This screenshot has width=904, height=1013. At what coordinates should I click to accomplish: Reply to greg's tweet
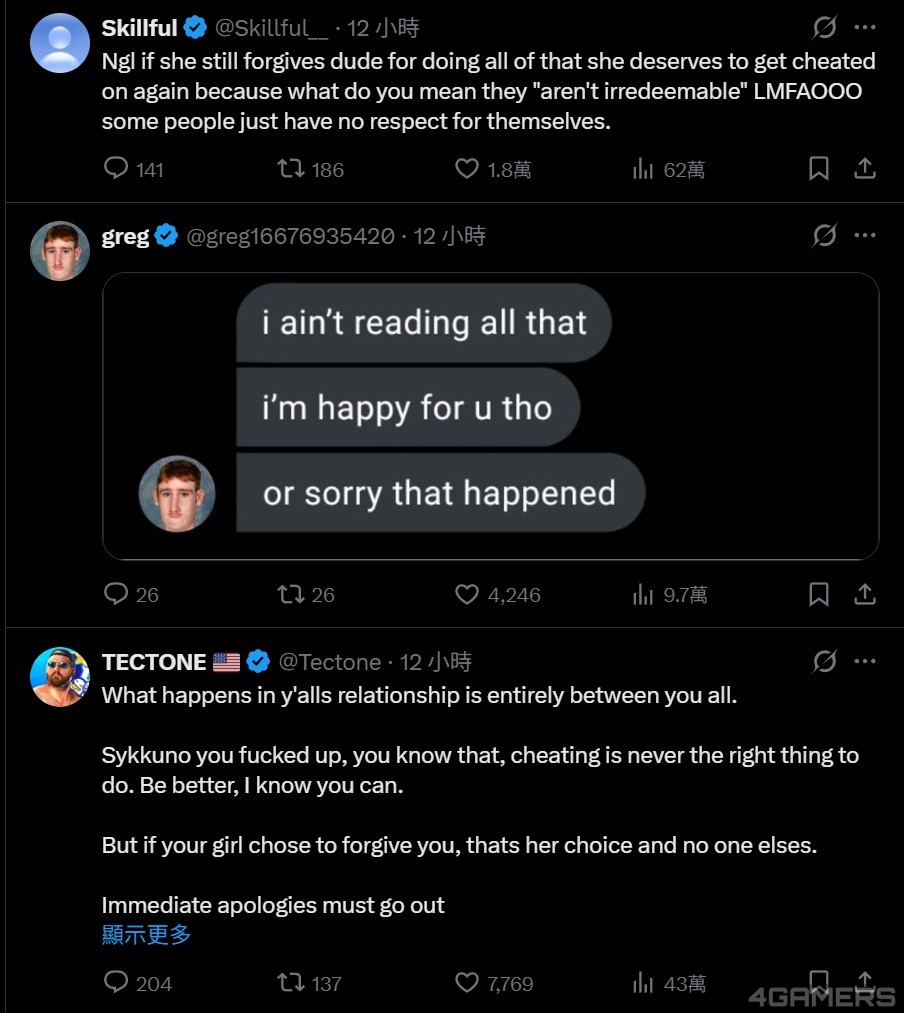pyautogui.click(x=117, y=594)
